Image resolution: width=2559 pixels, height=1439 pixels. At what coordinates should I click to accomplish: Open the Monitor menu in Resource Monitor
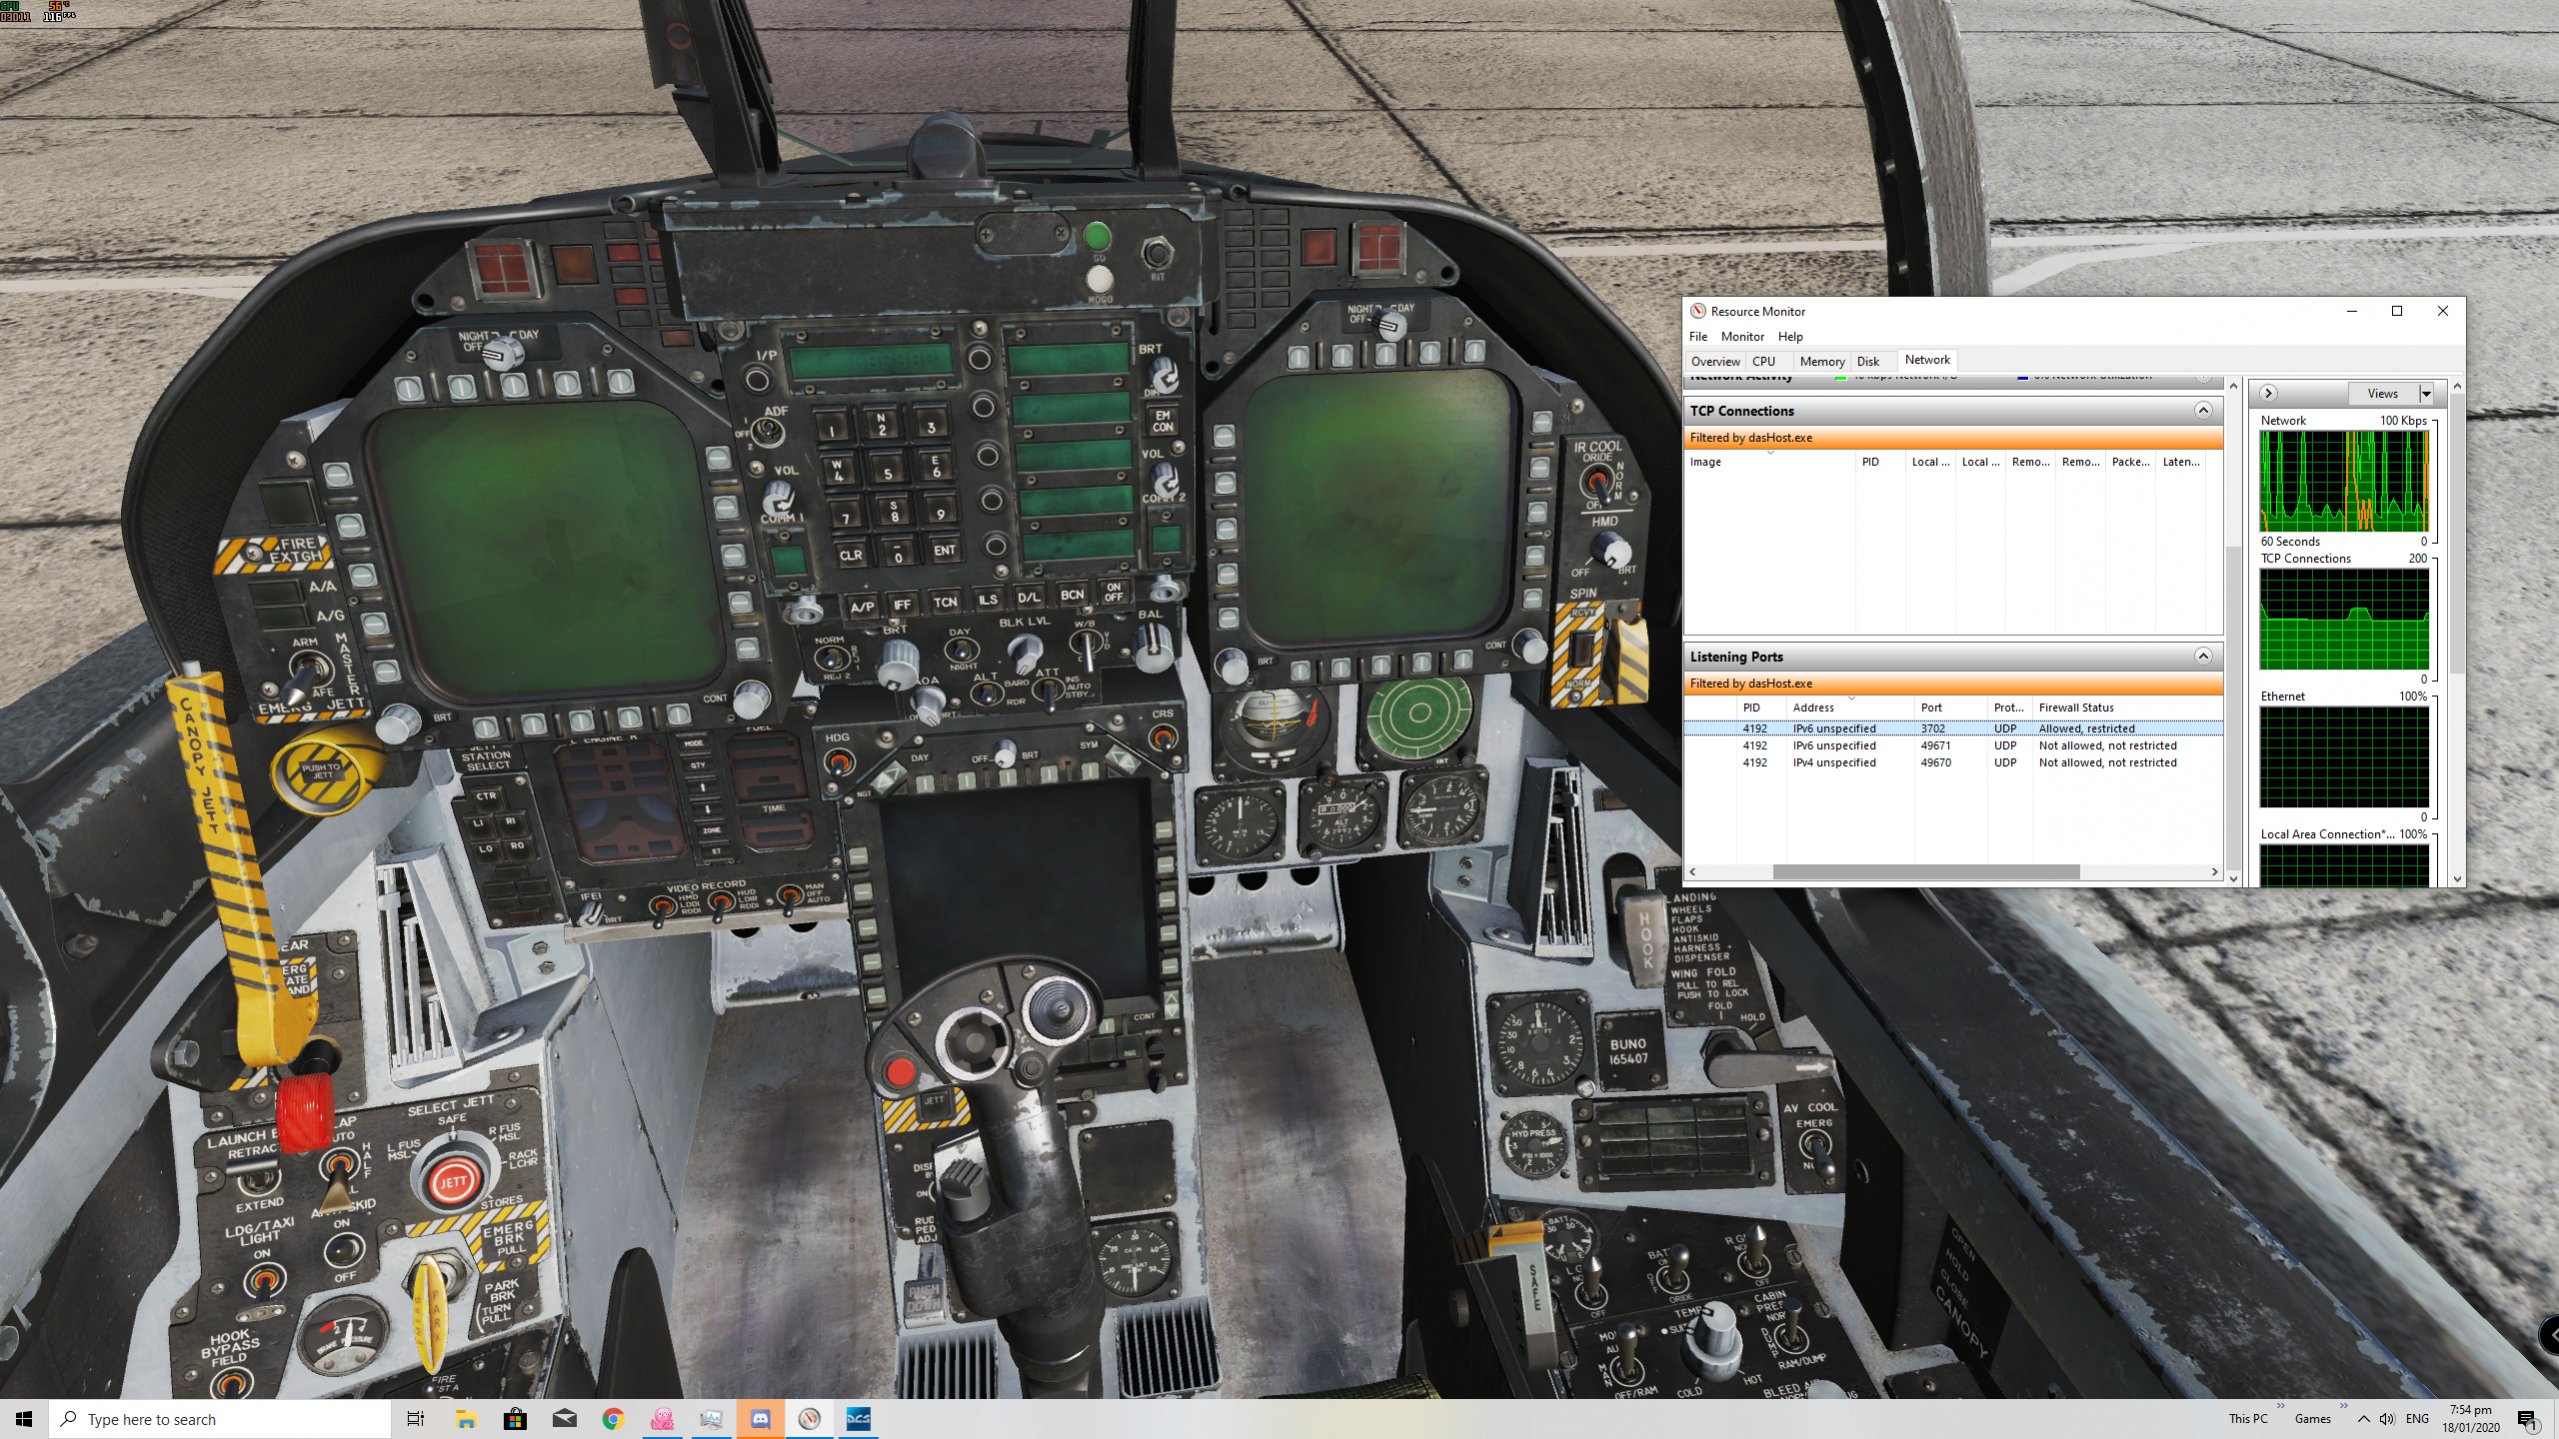(1742, 336)
